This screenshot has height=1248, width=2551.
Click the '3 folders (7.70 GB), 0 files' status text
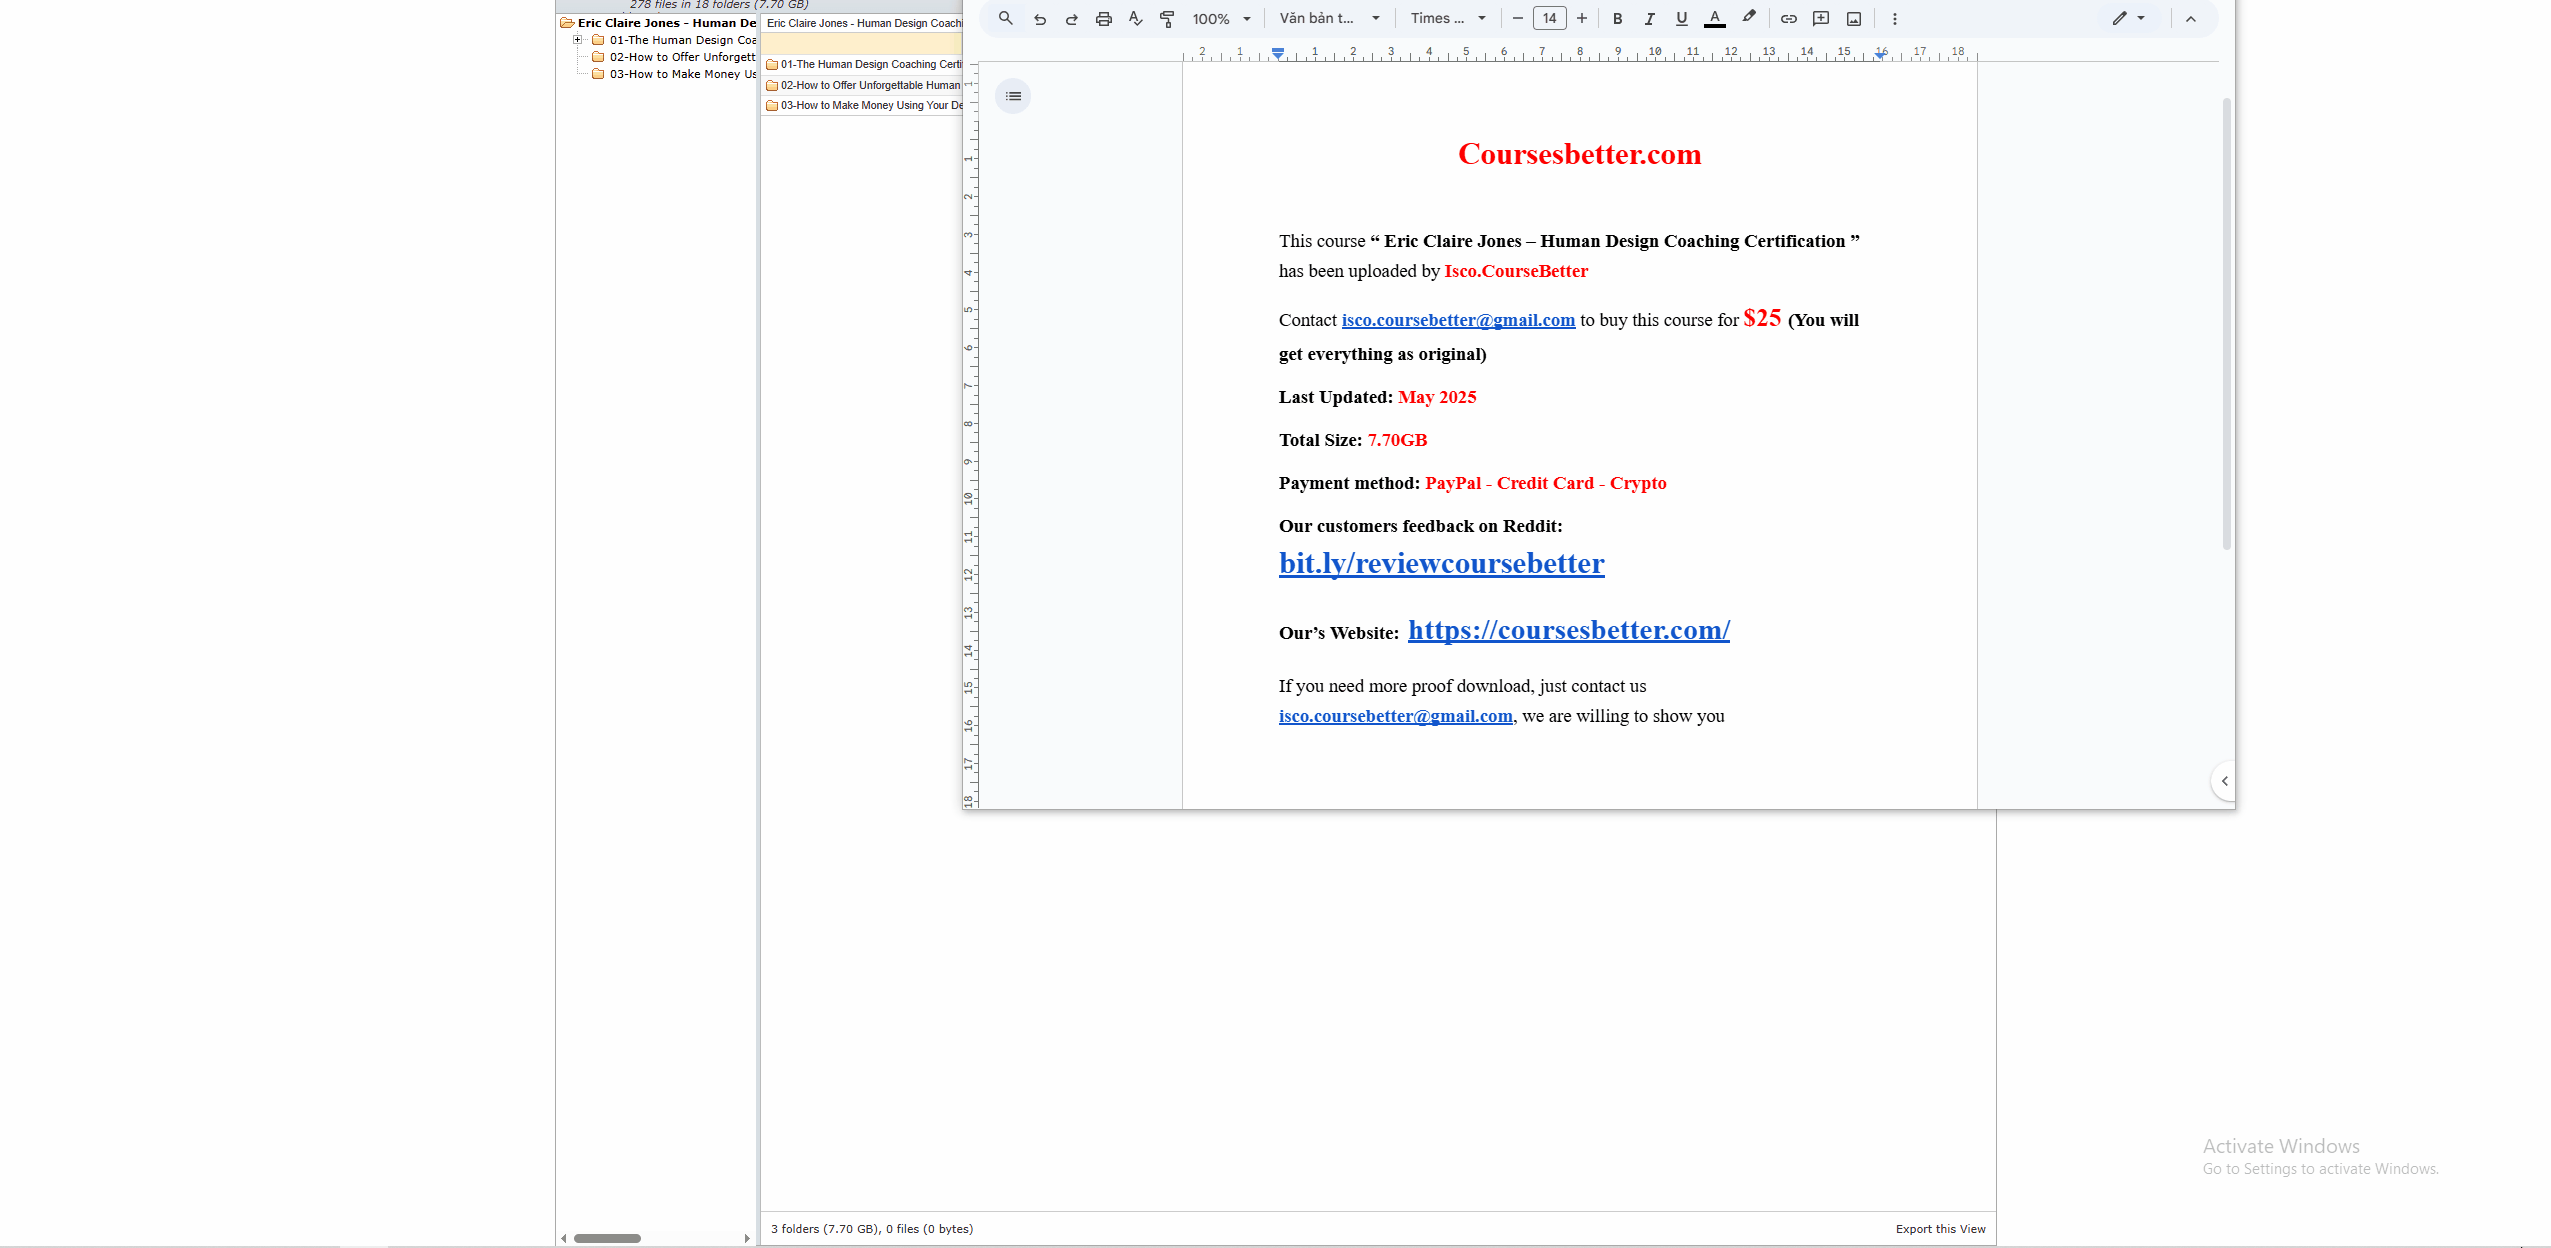[871, 1229]
